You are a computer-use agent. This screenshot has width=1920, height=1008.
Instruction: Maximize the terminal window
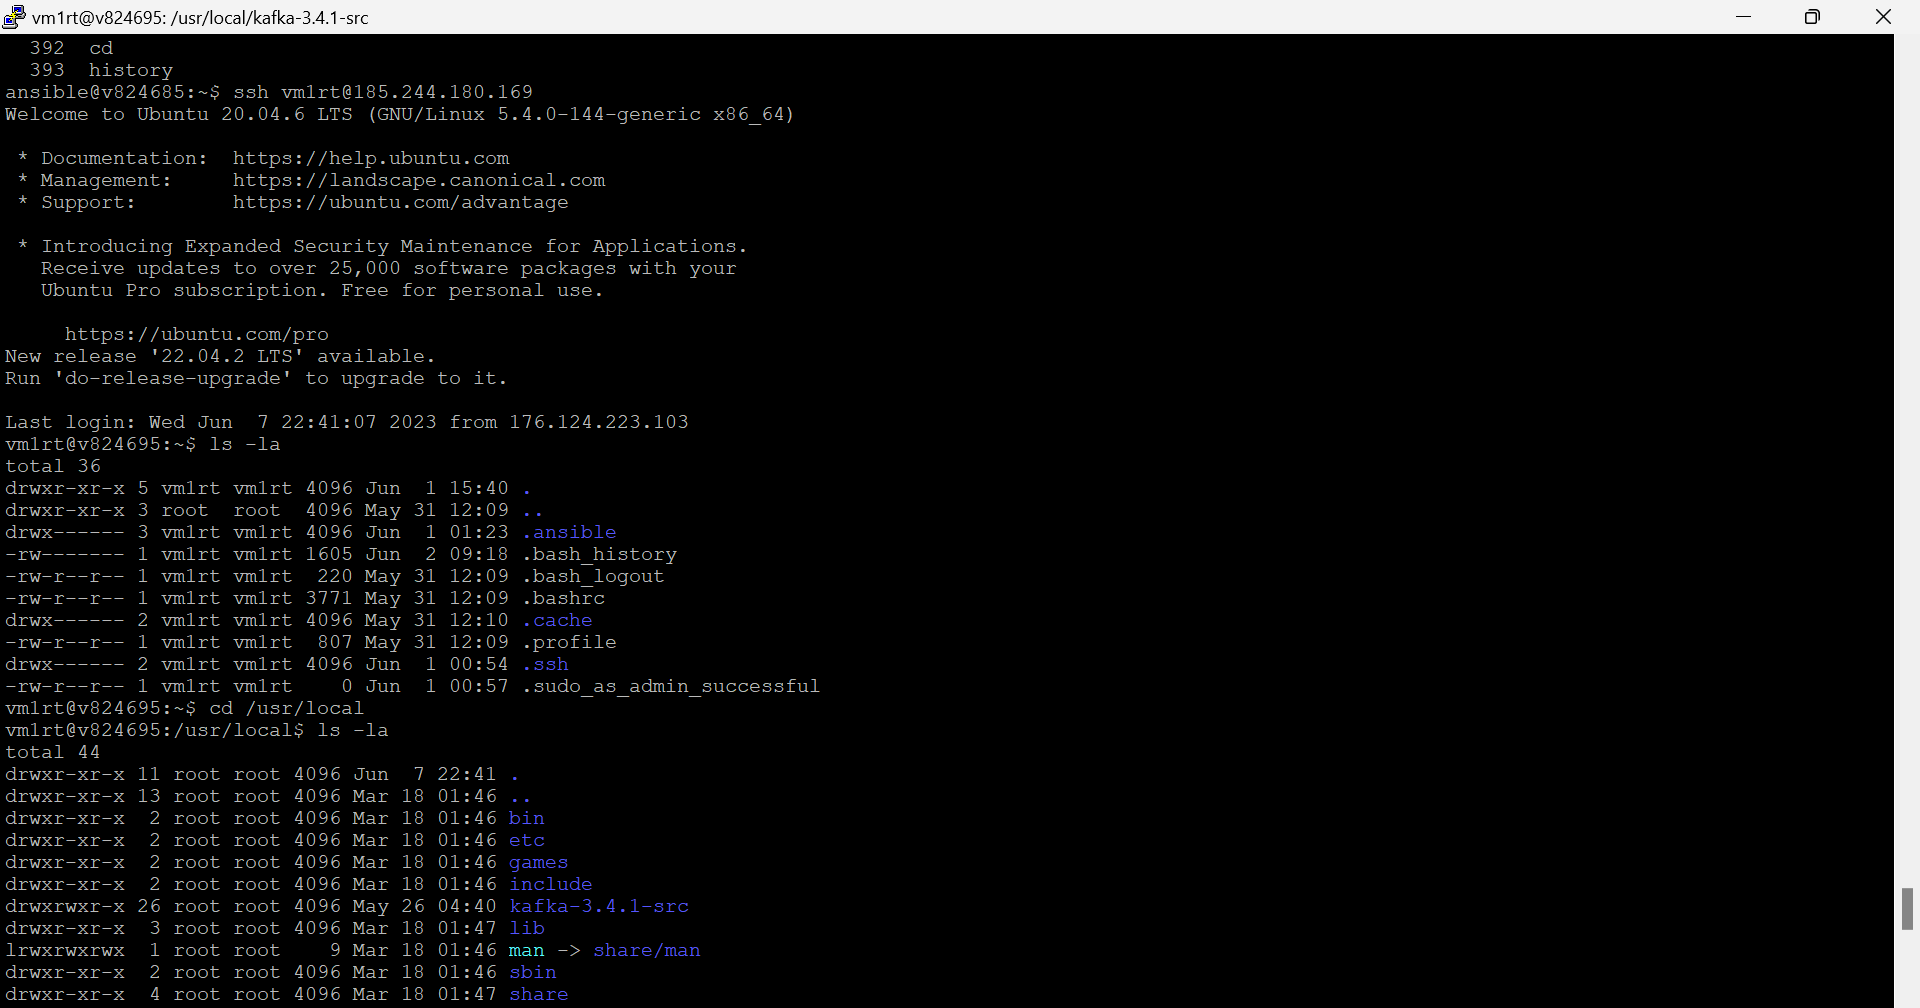[x=1812, y=16]
